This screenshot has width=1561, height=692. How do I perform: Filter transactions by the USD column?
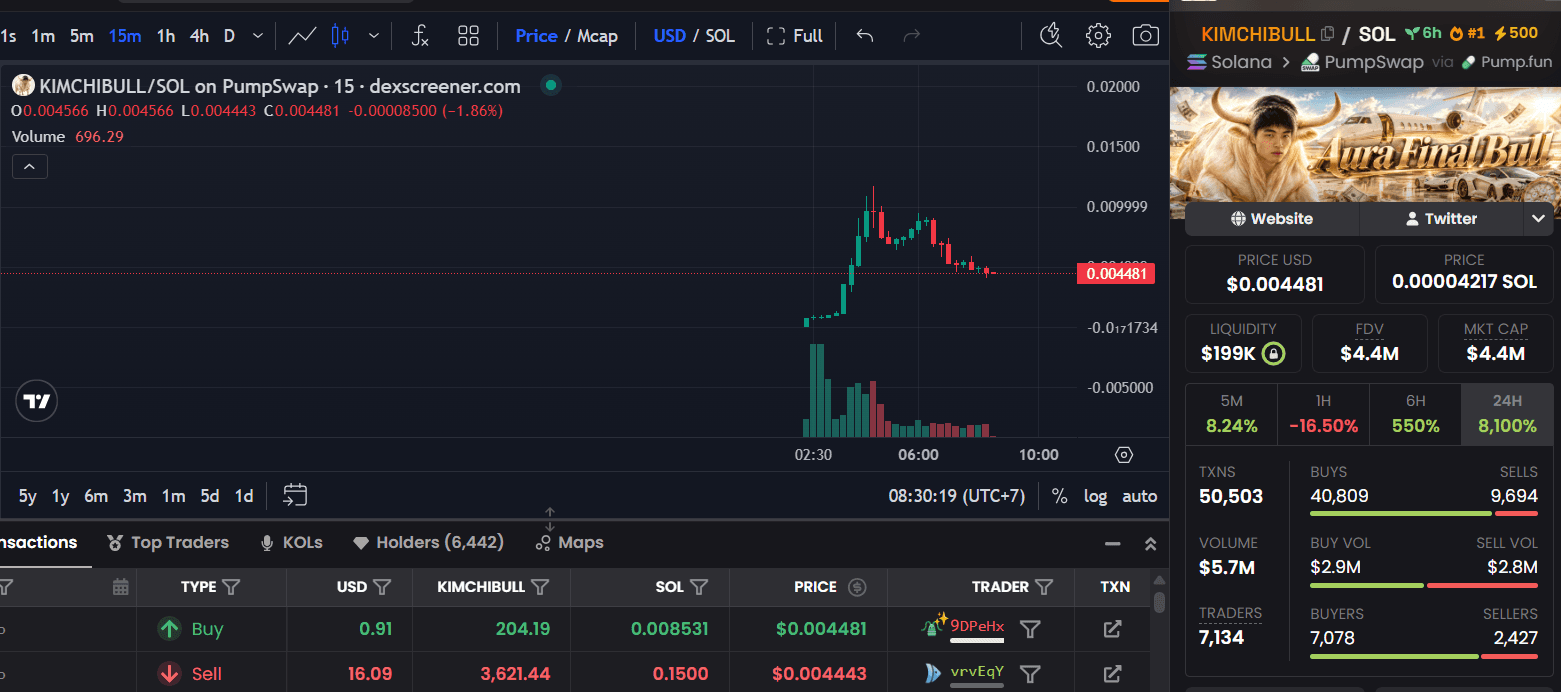click(x=382, y=587)
